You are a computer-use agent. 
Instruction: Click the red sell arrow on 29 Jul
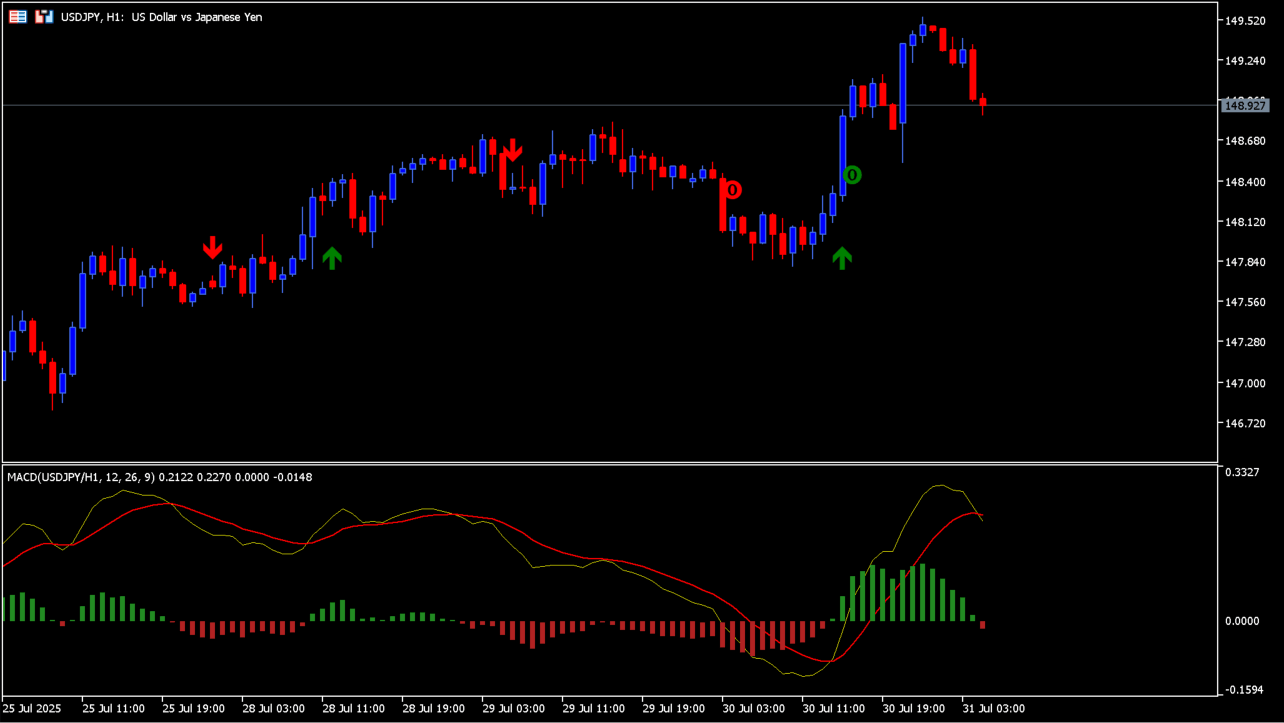[x=512, y=150]
